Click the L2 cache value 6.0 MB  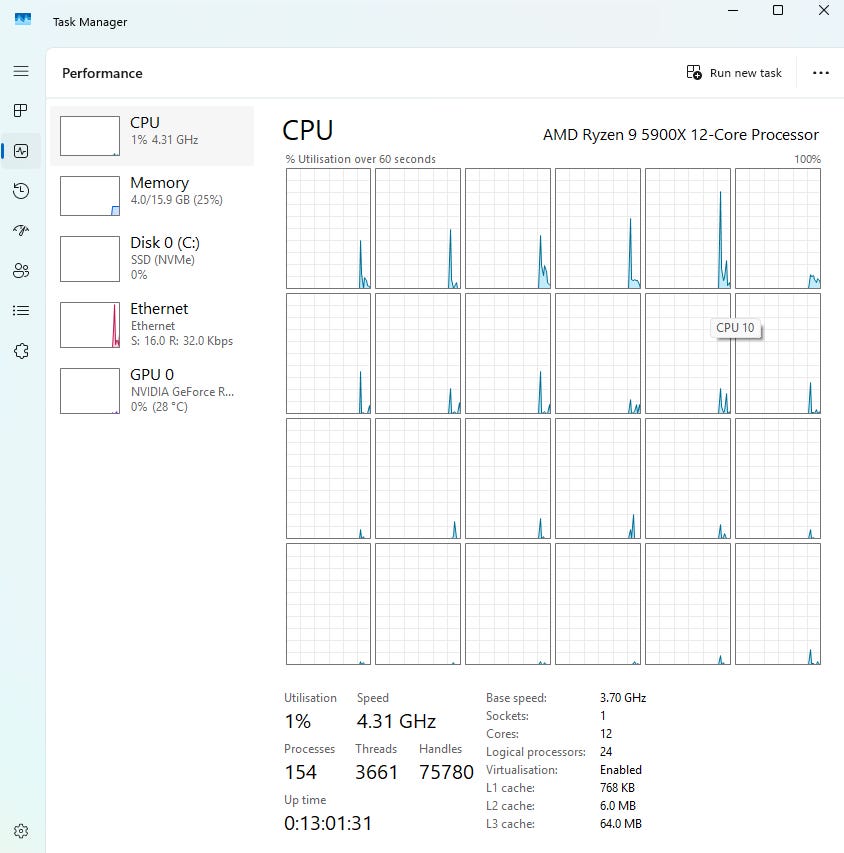coord(618,806)
